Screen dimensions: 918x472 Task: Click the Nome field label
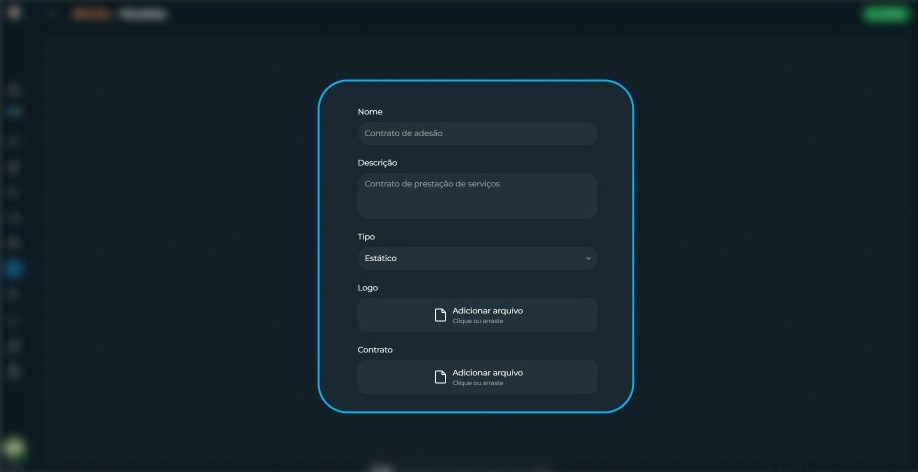click(370, 112)
